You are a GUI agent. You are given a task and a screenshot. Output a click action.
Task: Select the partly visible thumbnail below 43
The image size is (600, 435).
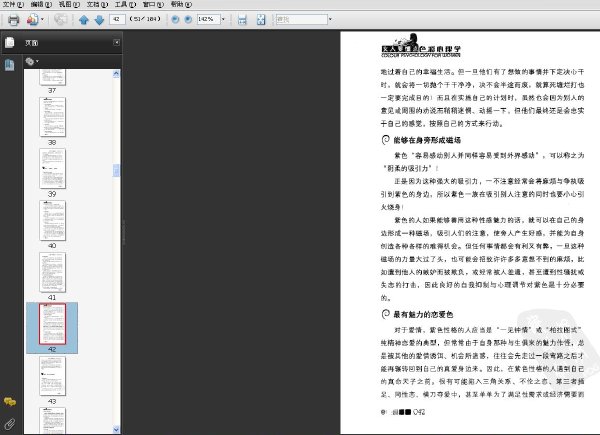(x=52, y=420)
